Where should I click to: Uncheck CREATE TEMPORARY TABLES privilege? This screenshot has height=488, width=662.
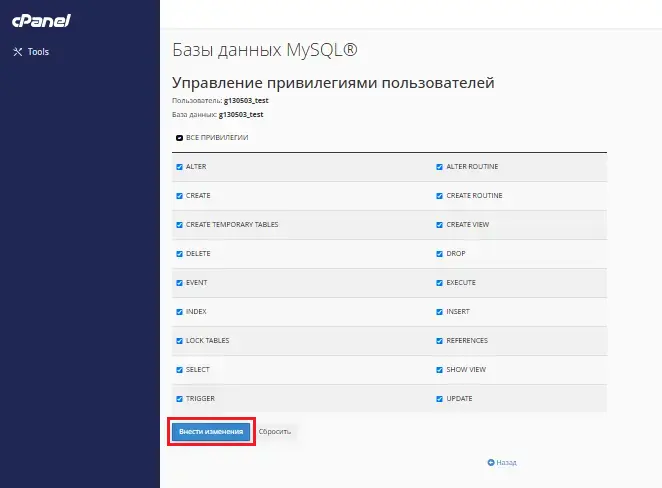179,224
